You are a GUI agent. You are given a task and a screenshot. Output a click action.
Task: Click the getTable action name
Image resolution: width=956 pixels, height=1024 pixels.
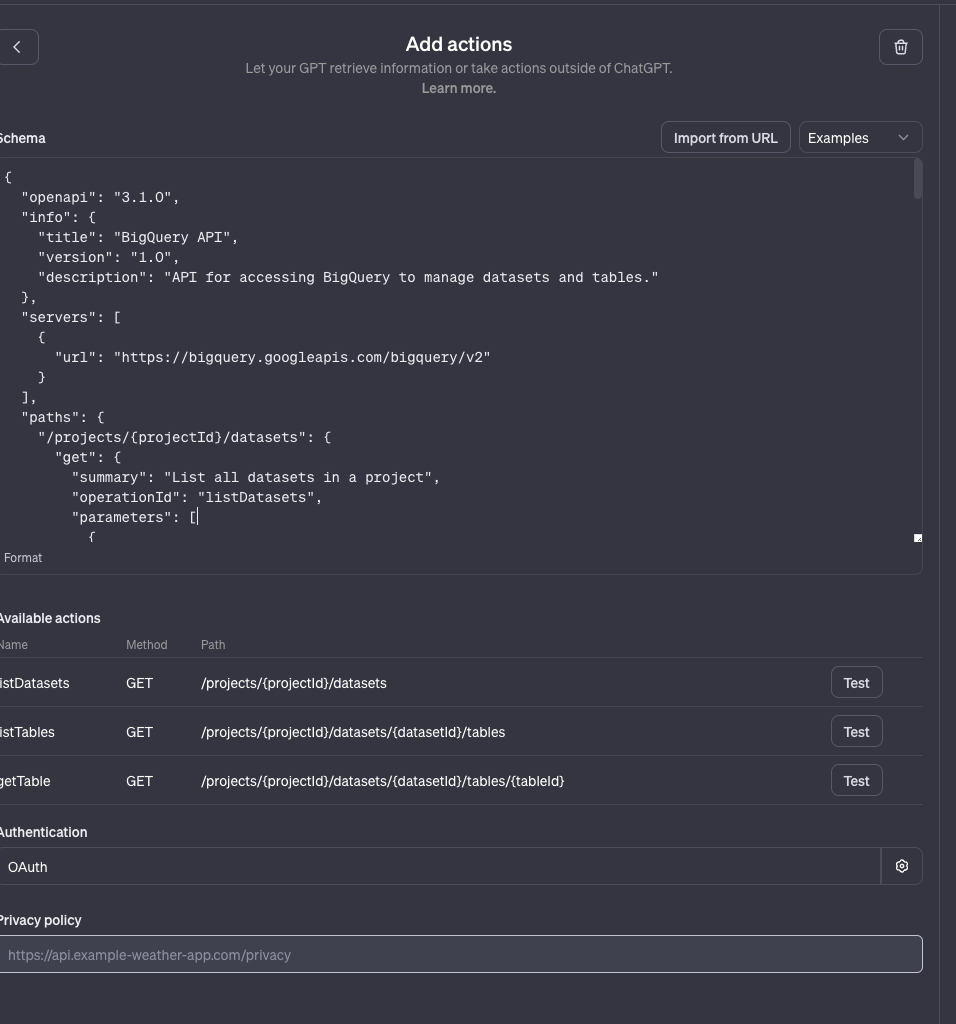click(x=25, y=781)
